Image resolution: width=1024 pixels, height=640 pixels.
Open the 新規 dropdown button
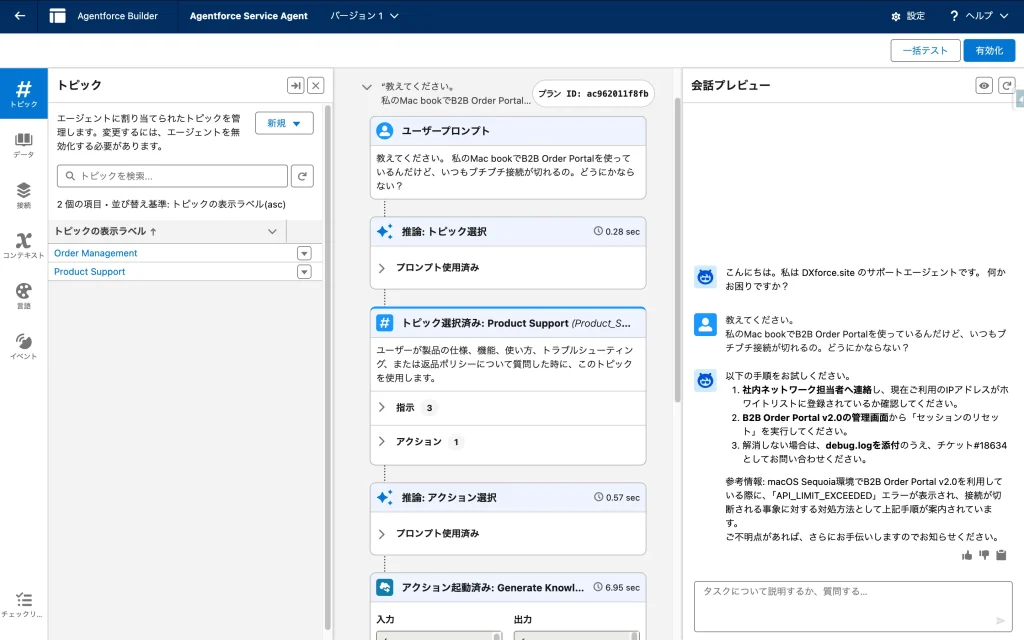(284, 123)
